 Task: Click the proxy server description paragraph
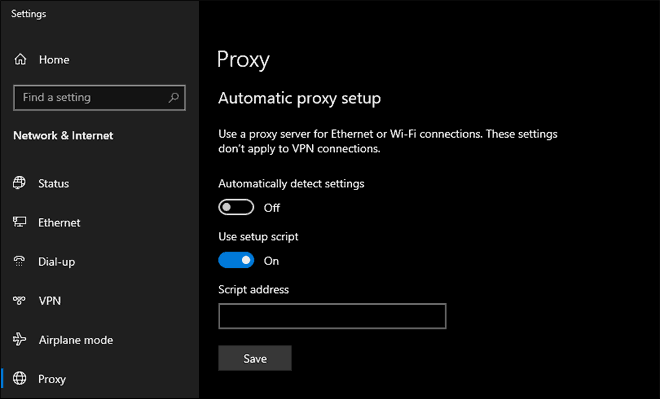[x=388, y=141]
